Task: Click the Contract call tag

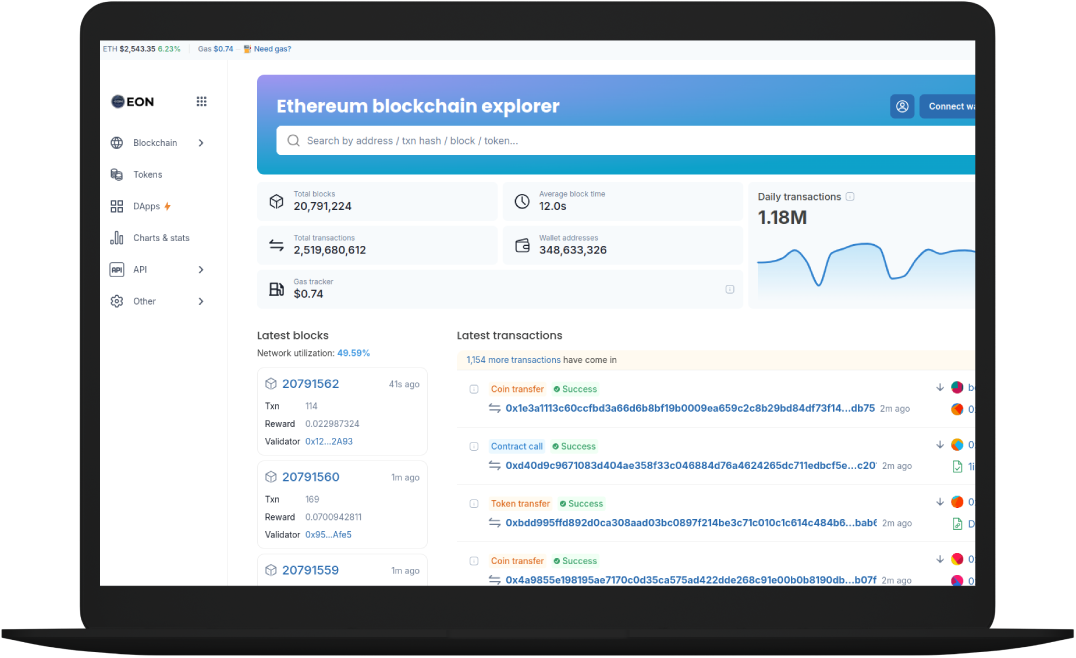Action: tap(517, 447)
